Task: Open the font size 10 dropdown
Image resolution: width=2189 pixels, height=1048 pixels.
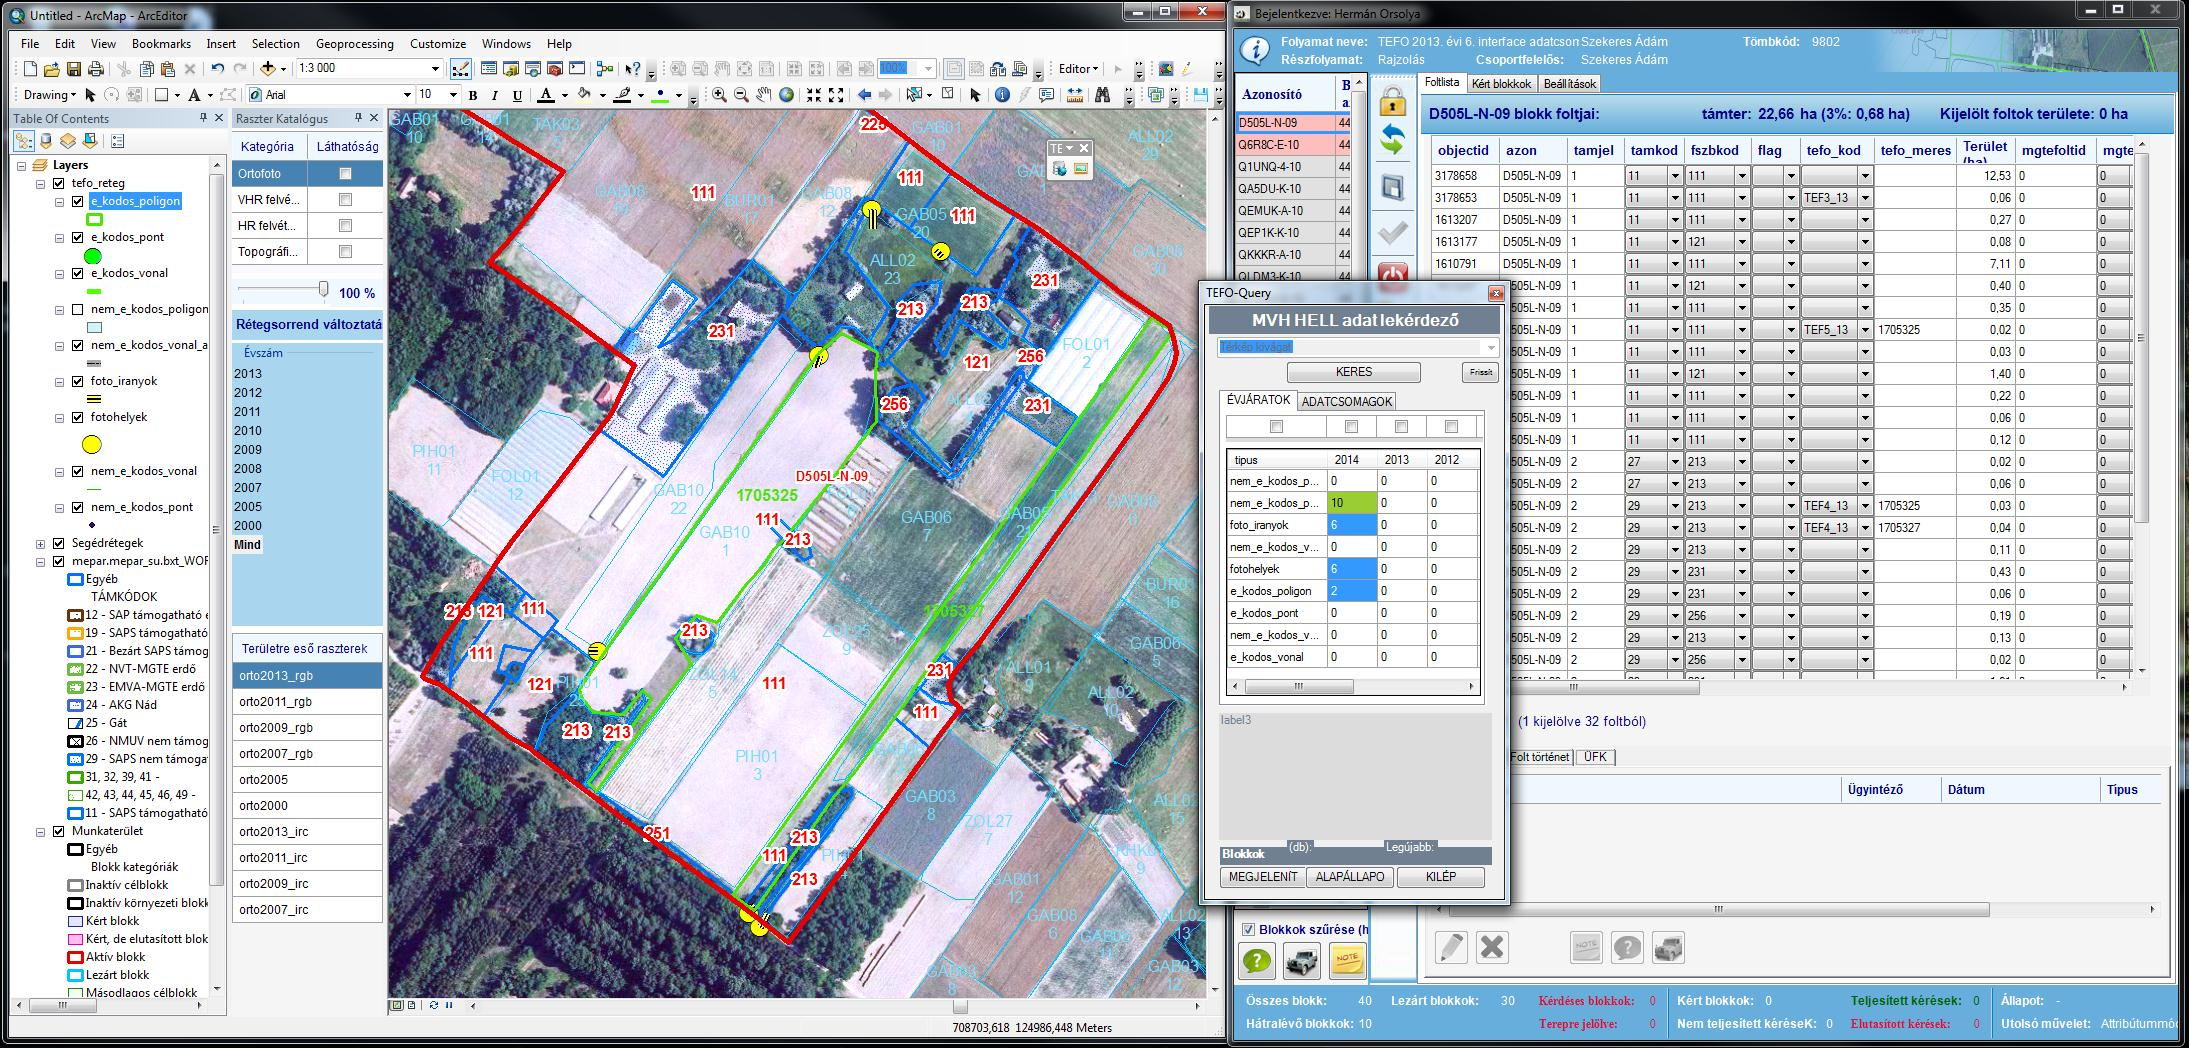Action: 453,95
